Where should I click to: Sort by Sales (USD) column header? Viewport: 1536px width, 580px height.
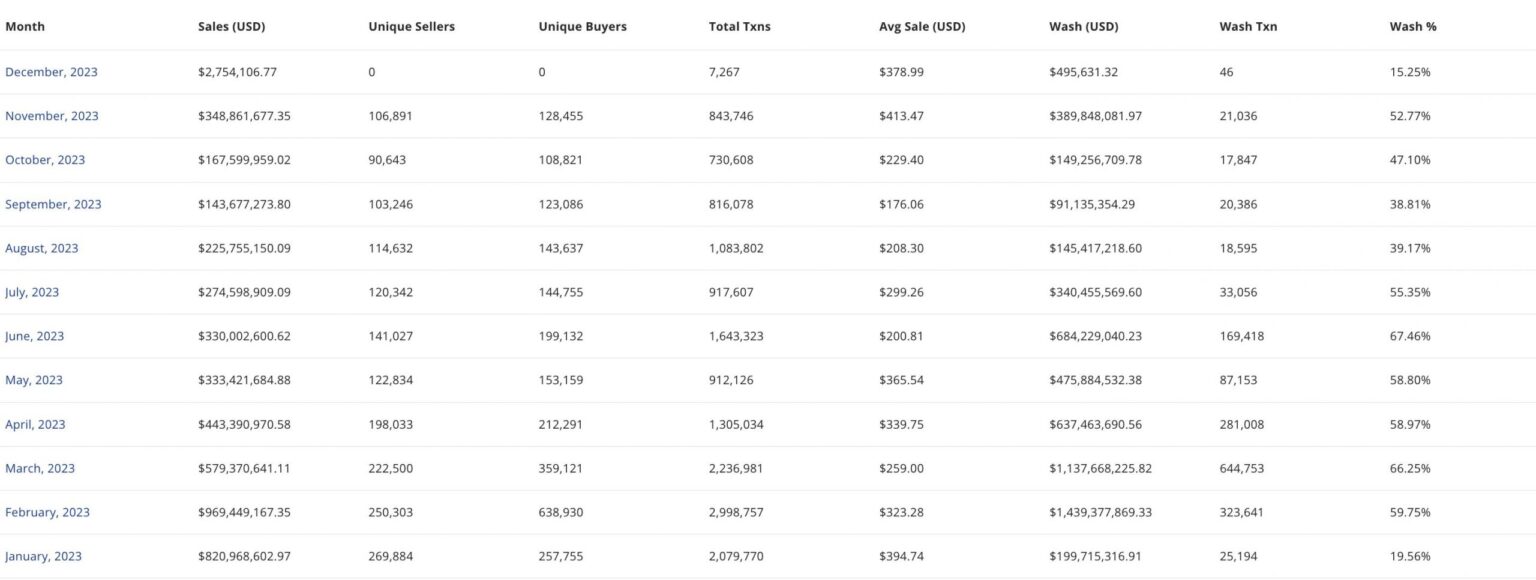(232, 26)
